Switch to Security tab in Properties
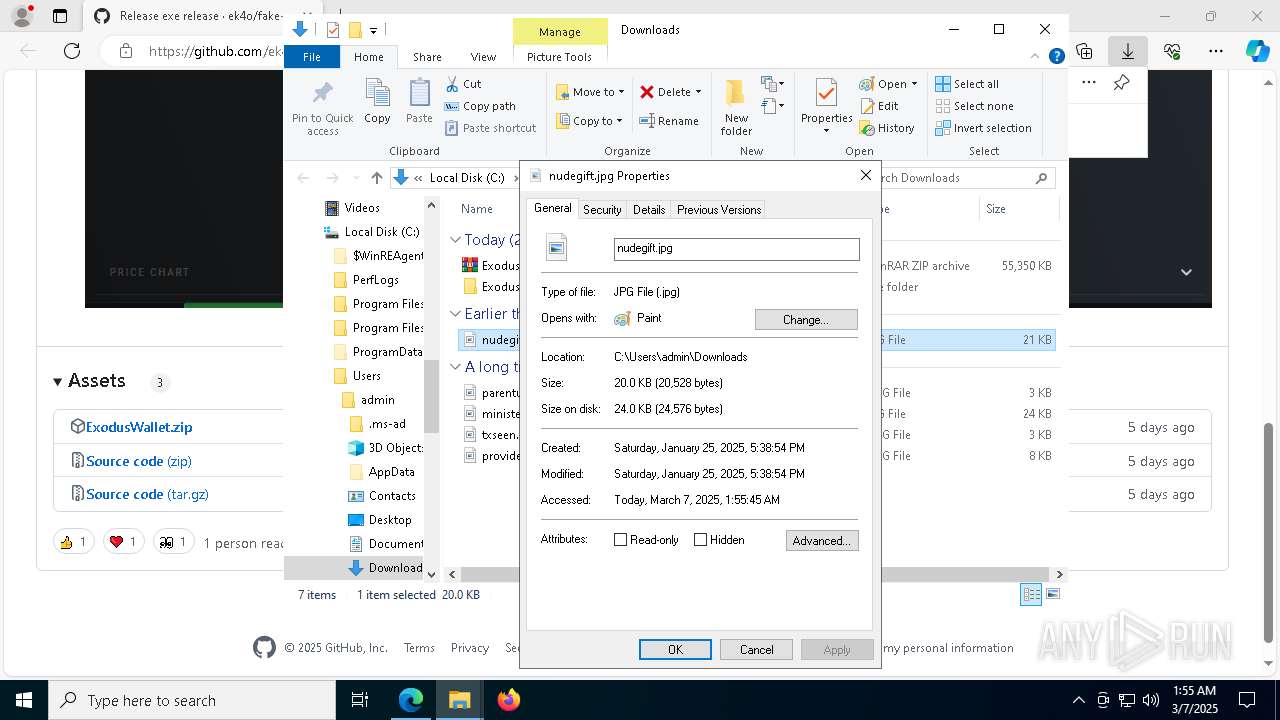 (x=602, y=210)
